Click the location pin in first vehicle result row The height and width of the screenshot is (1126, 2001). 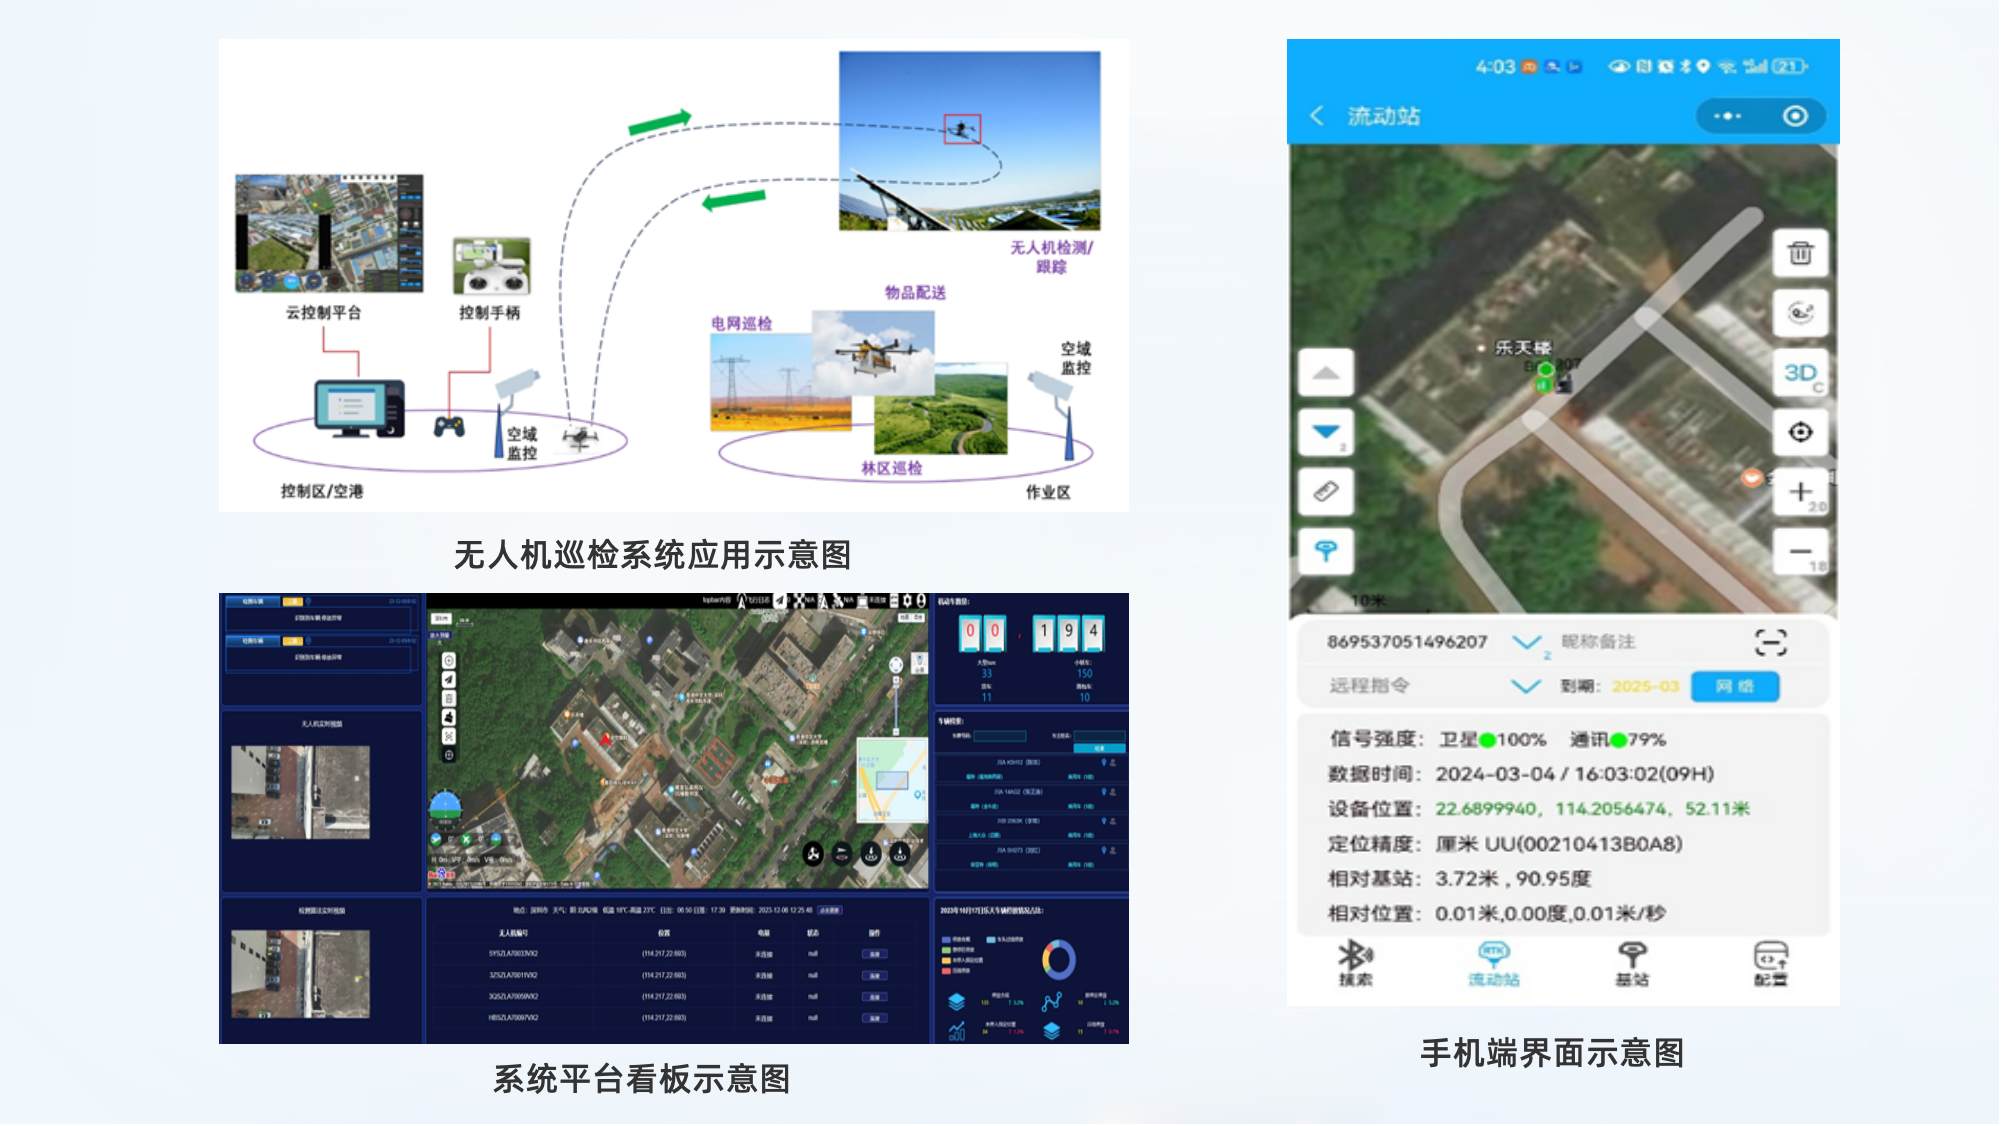coord(1104,762)
